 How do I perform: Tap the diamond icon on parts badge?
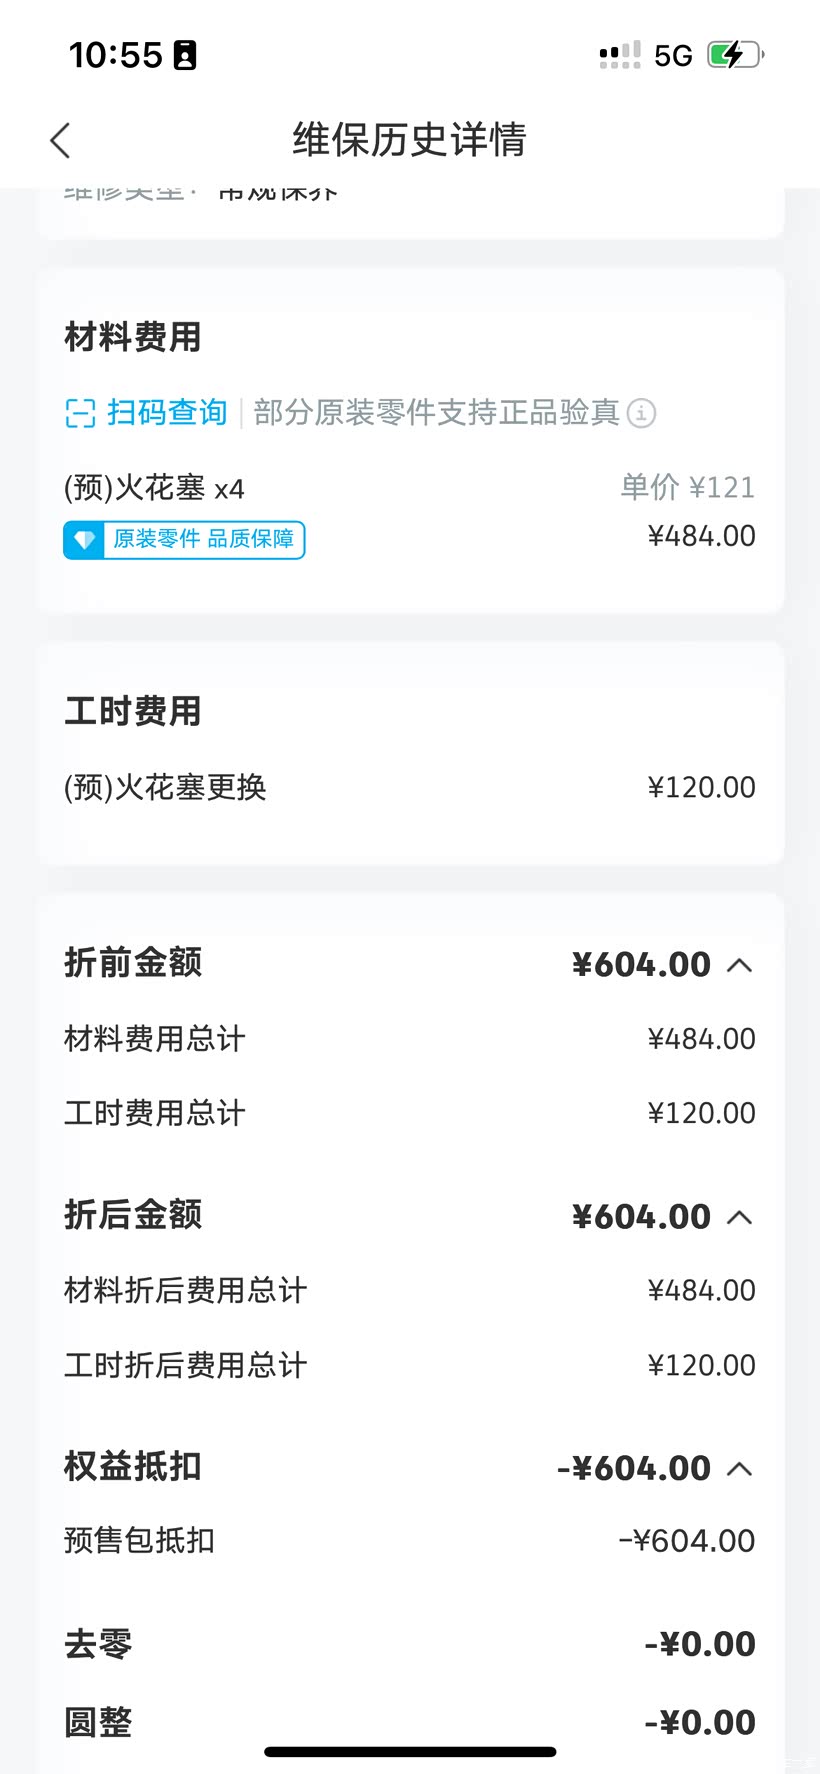(85, 540)
